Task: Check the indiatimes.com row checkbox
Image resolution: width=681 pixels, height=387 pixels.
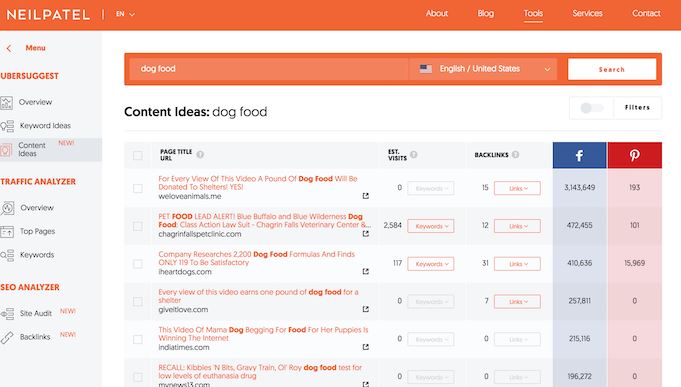Action: (138, 340)
